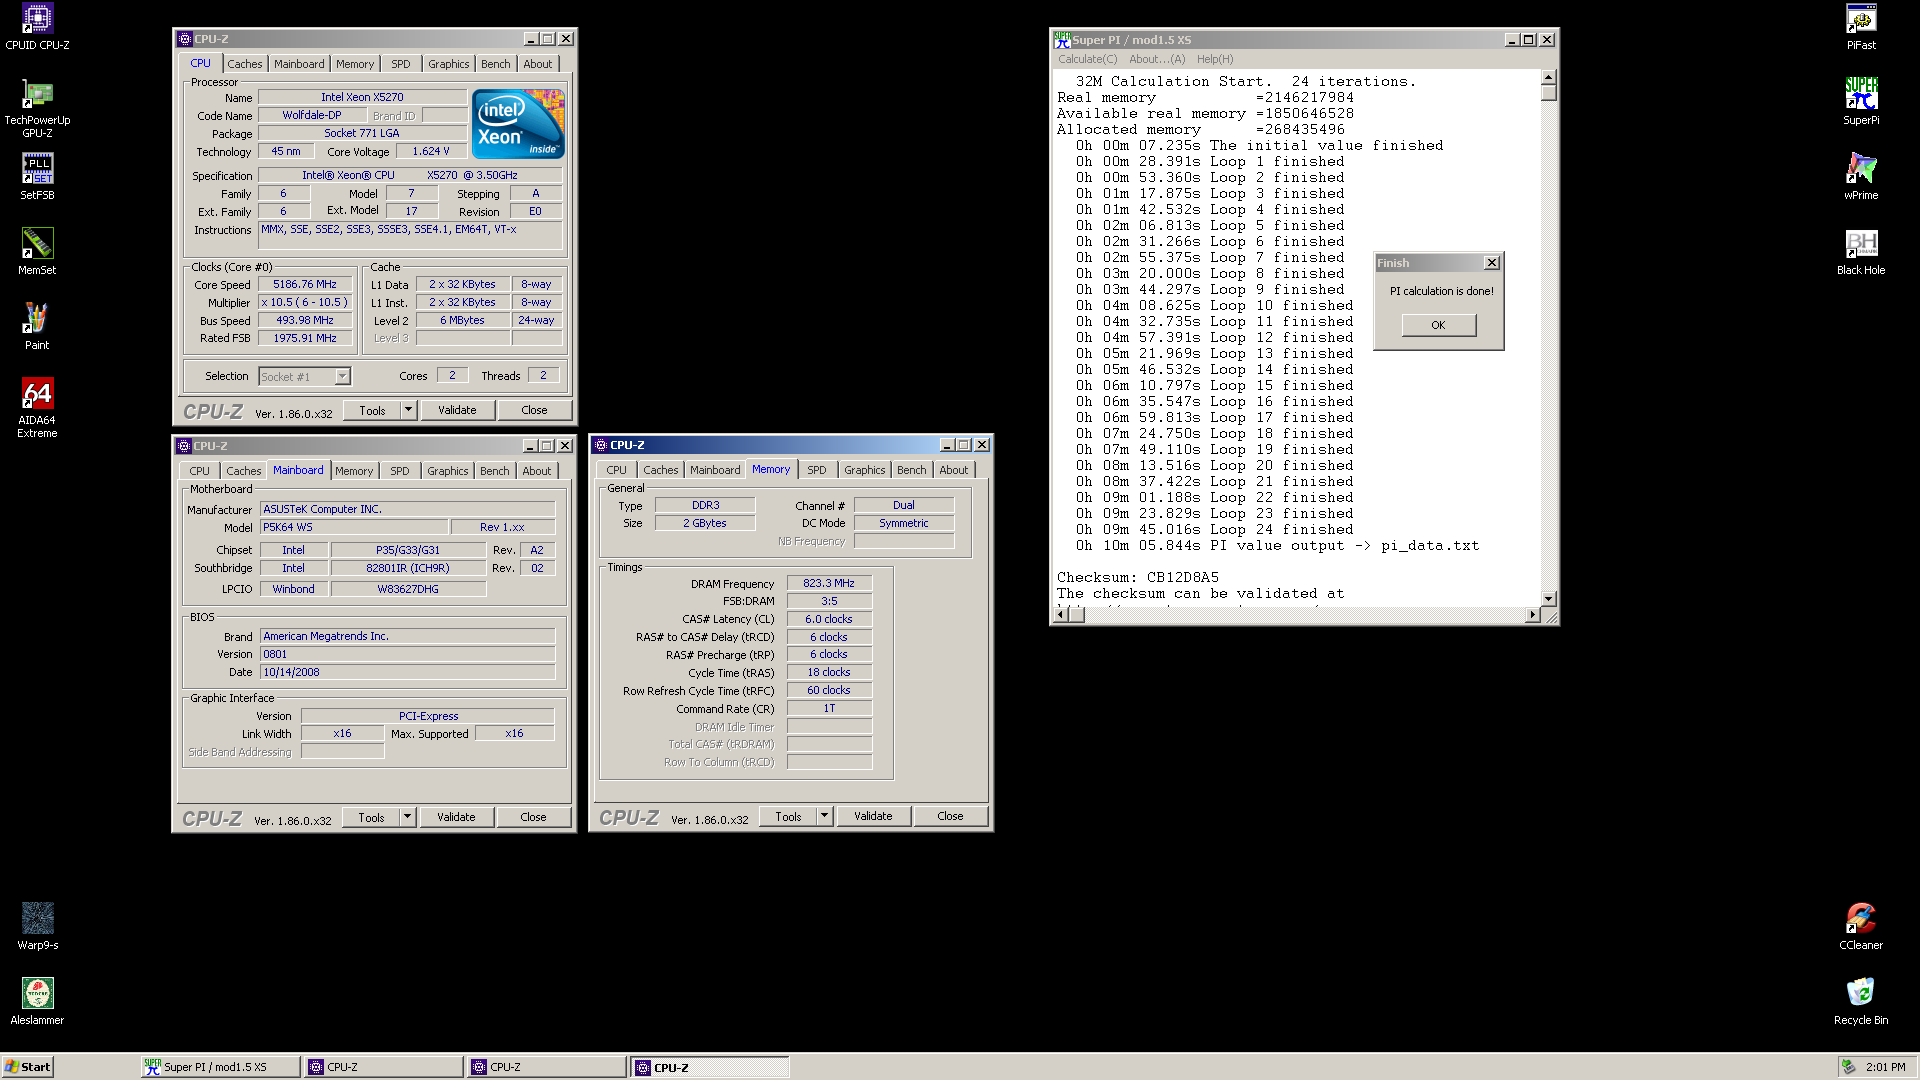
Task: Open the Black Hole desktop icon
Action: pos(1861,252)
